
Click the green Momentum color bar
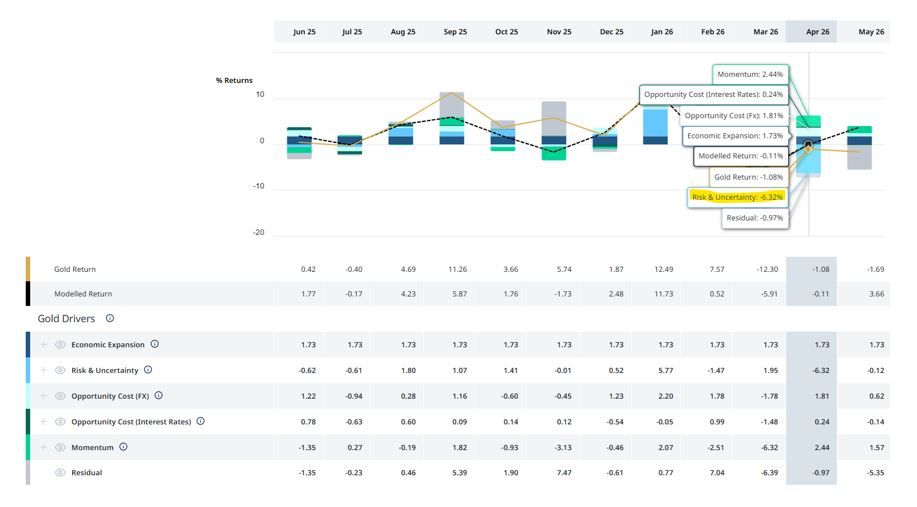coord(27,447)
